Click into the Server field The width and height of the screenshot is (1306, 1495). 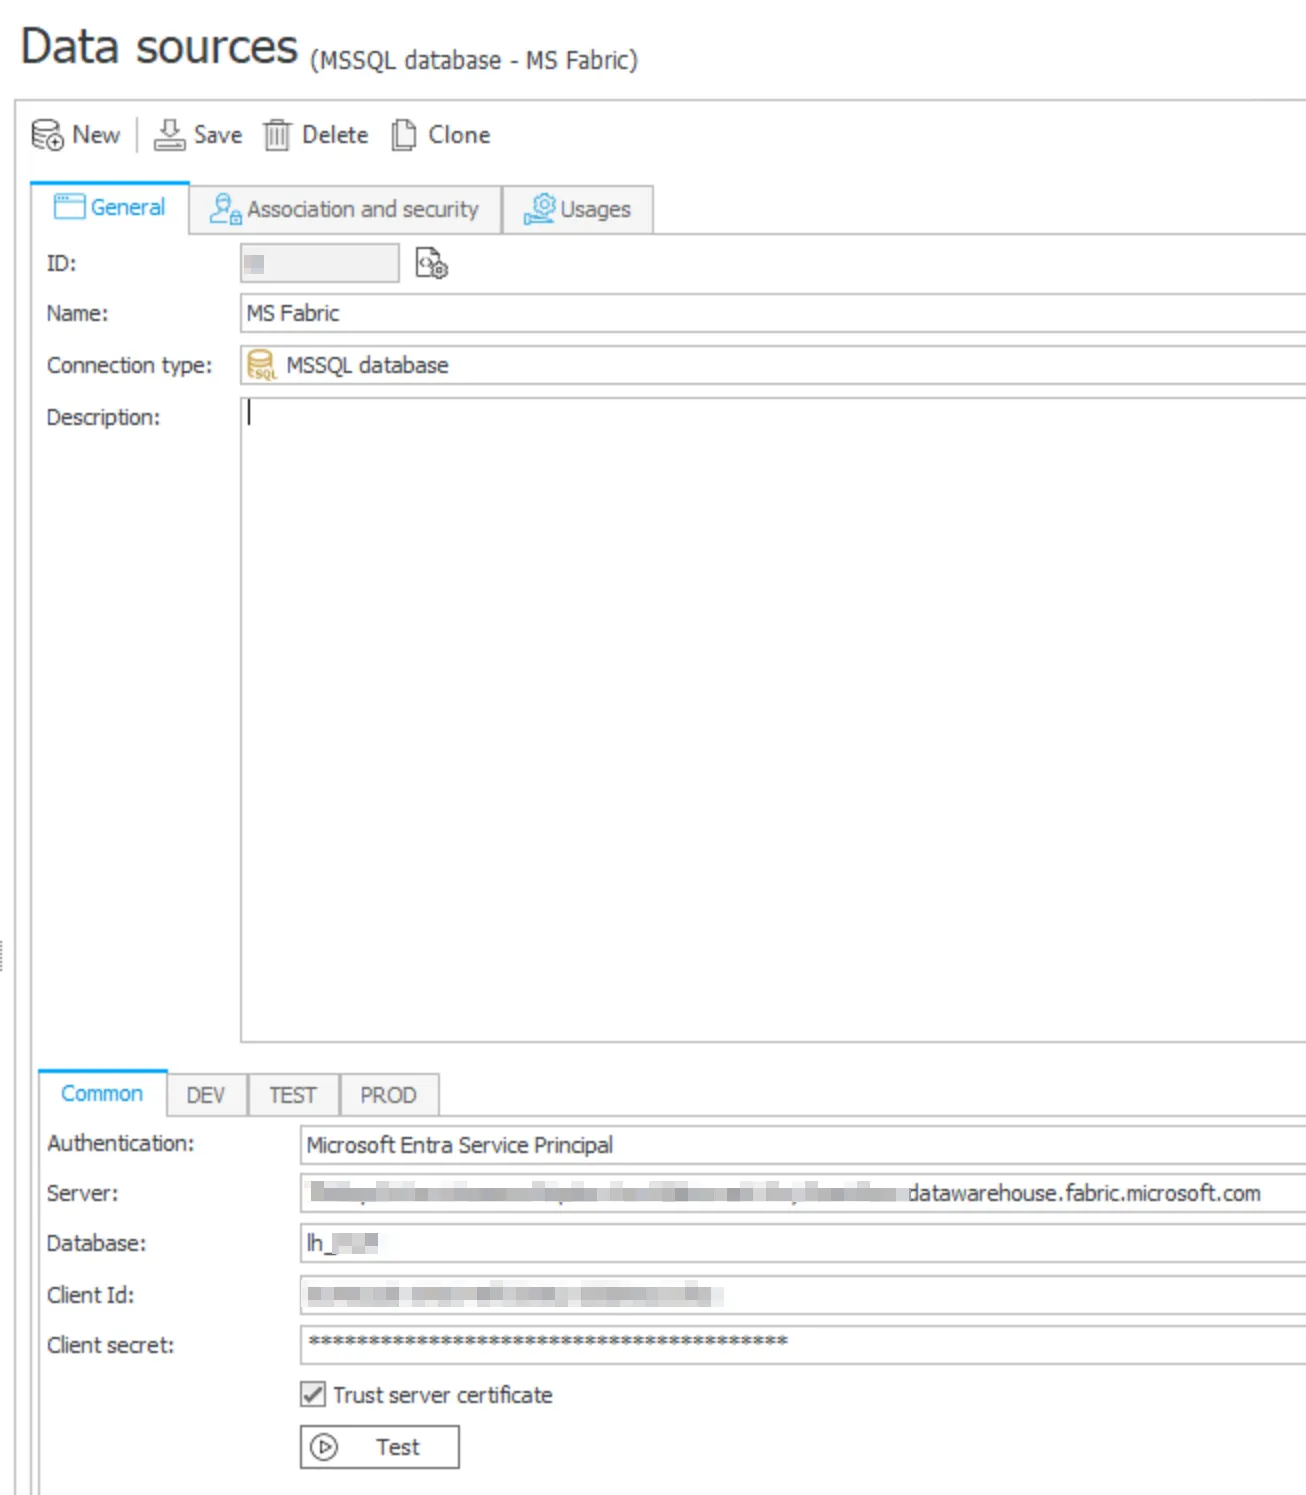[x=803, y=1193]
